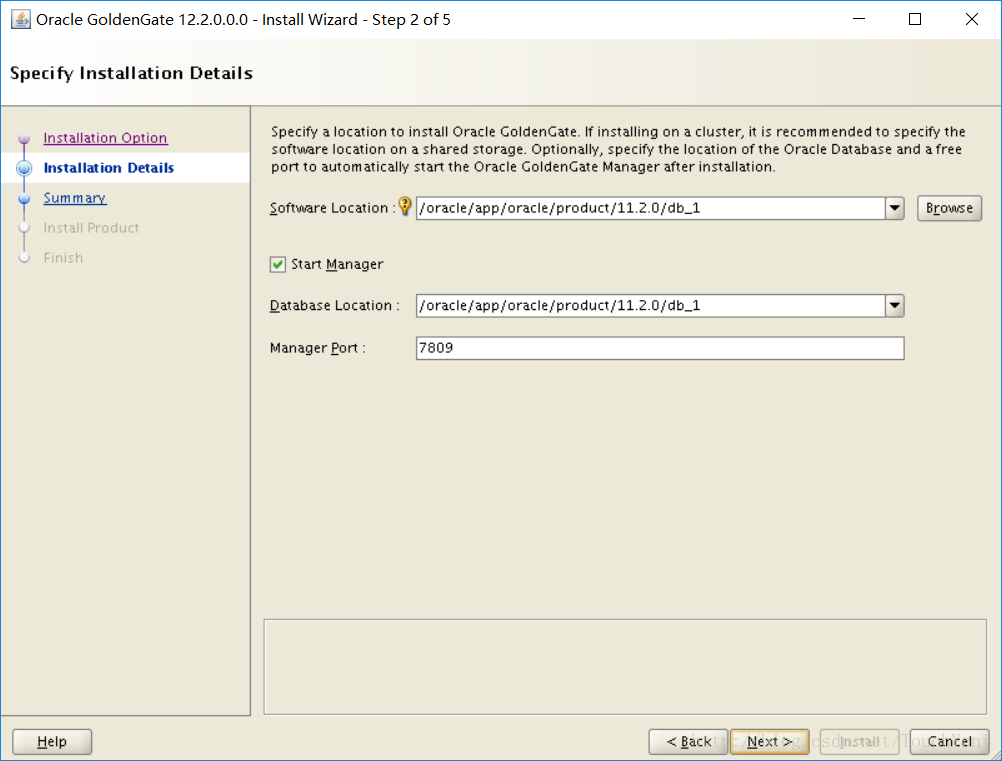Expand the Database Location dropdown arrow

point(895,306)
